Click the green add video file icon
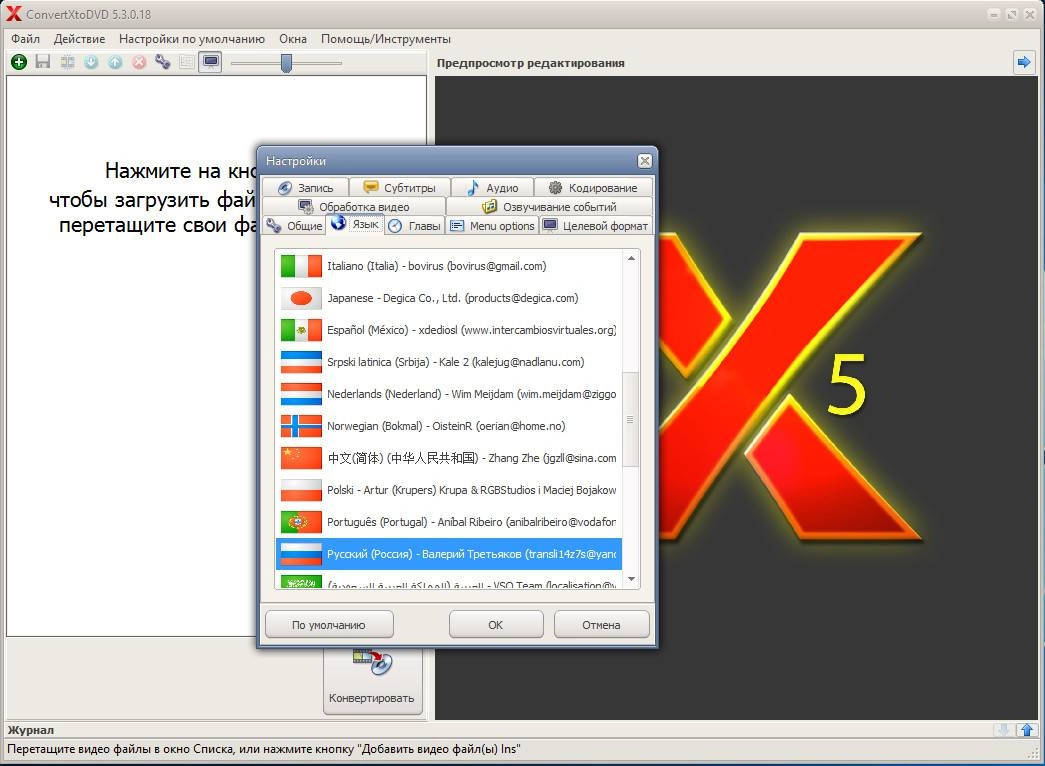Image resolution: width=1045 pixels, height=766 pixels. coord(19,62)
